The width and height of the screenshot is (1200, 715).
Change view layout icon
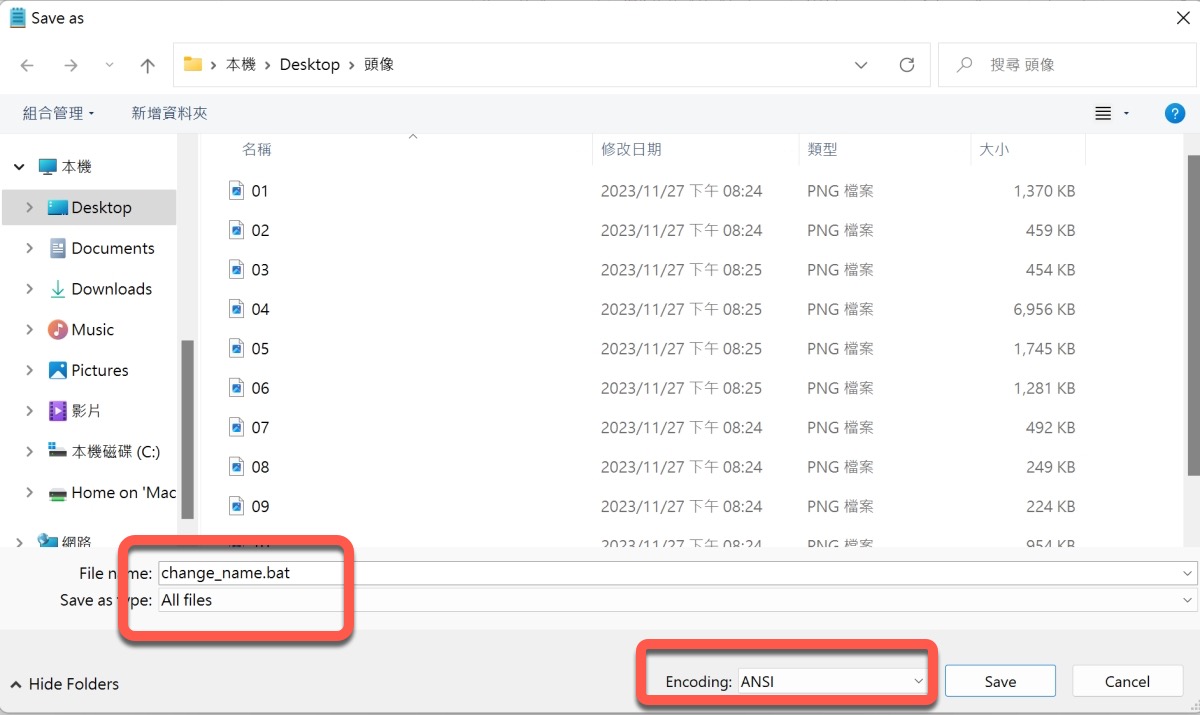(1103, 114)
